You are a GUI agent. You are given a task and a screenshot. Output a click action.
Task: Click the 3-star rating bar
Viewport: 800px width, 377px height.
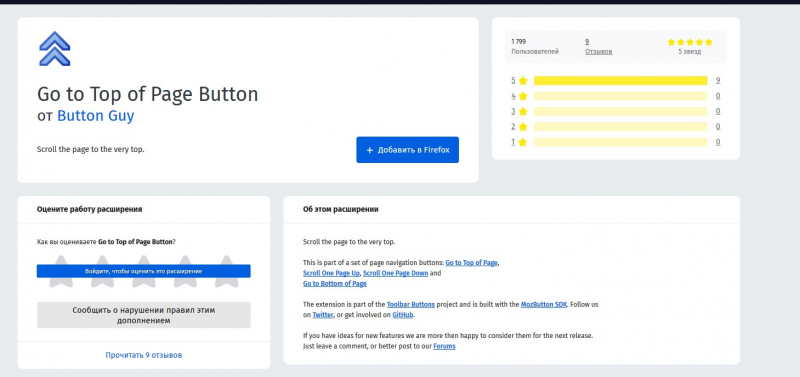point(620,111)
